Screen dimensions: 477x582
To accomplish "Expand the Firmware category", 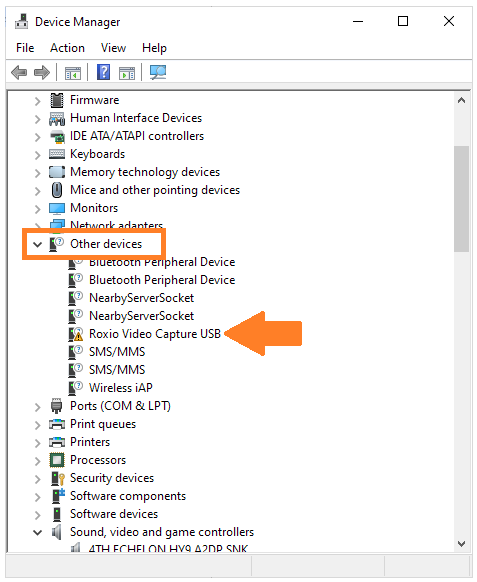I will pyautogui.click(x=37, y=101).
